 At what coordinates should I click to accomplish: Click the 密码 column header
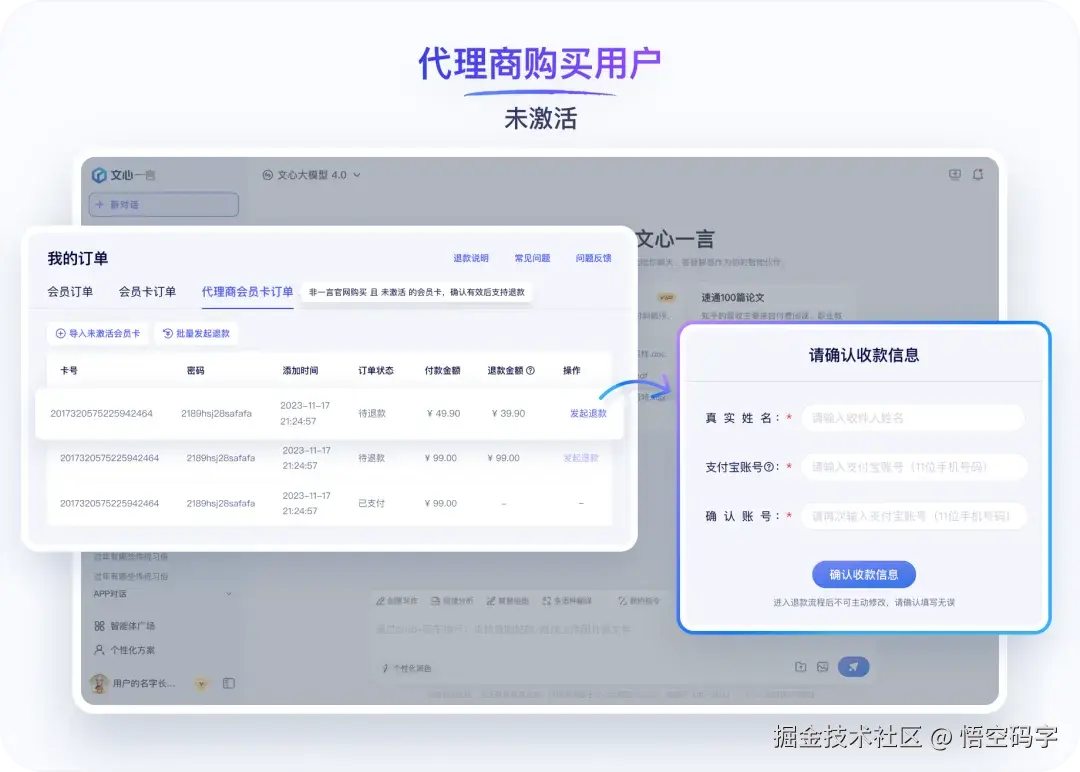pos(196,371)
